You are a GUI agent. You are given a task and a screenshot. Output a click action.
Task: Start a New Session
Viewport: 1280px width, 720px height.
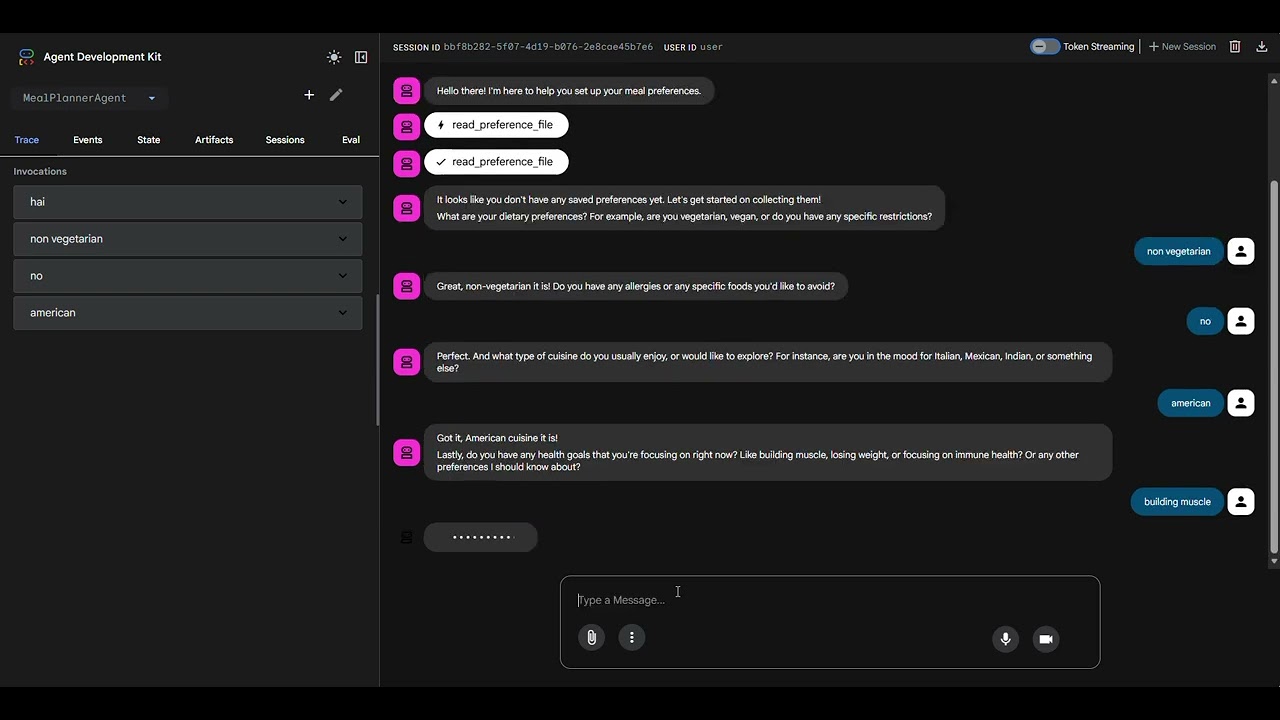coord(1182,47)
